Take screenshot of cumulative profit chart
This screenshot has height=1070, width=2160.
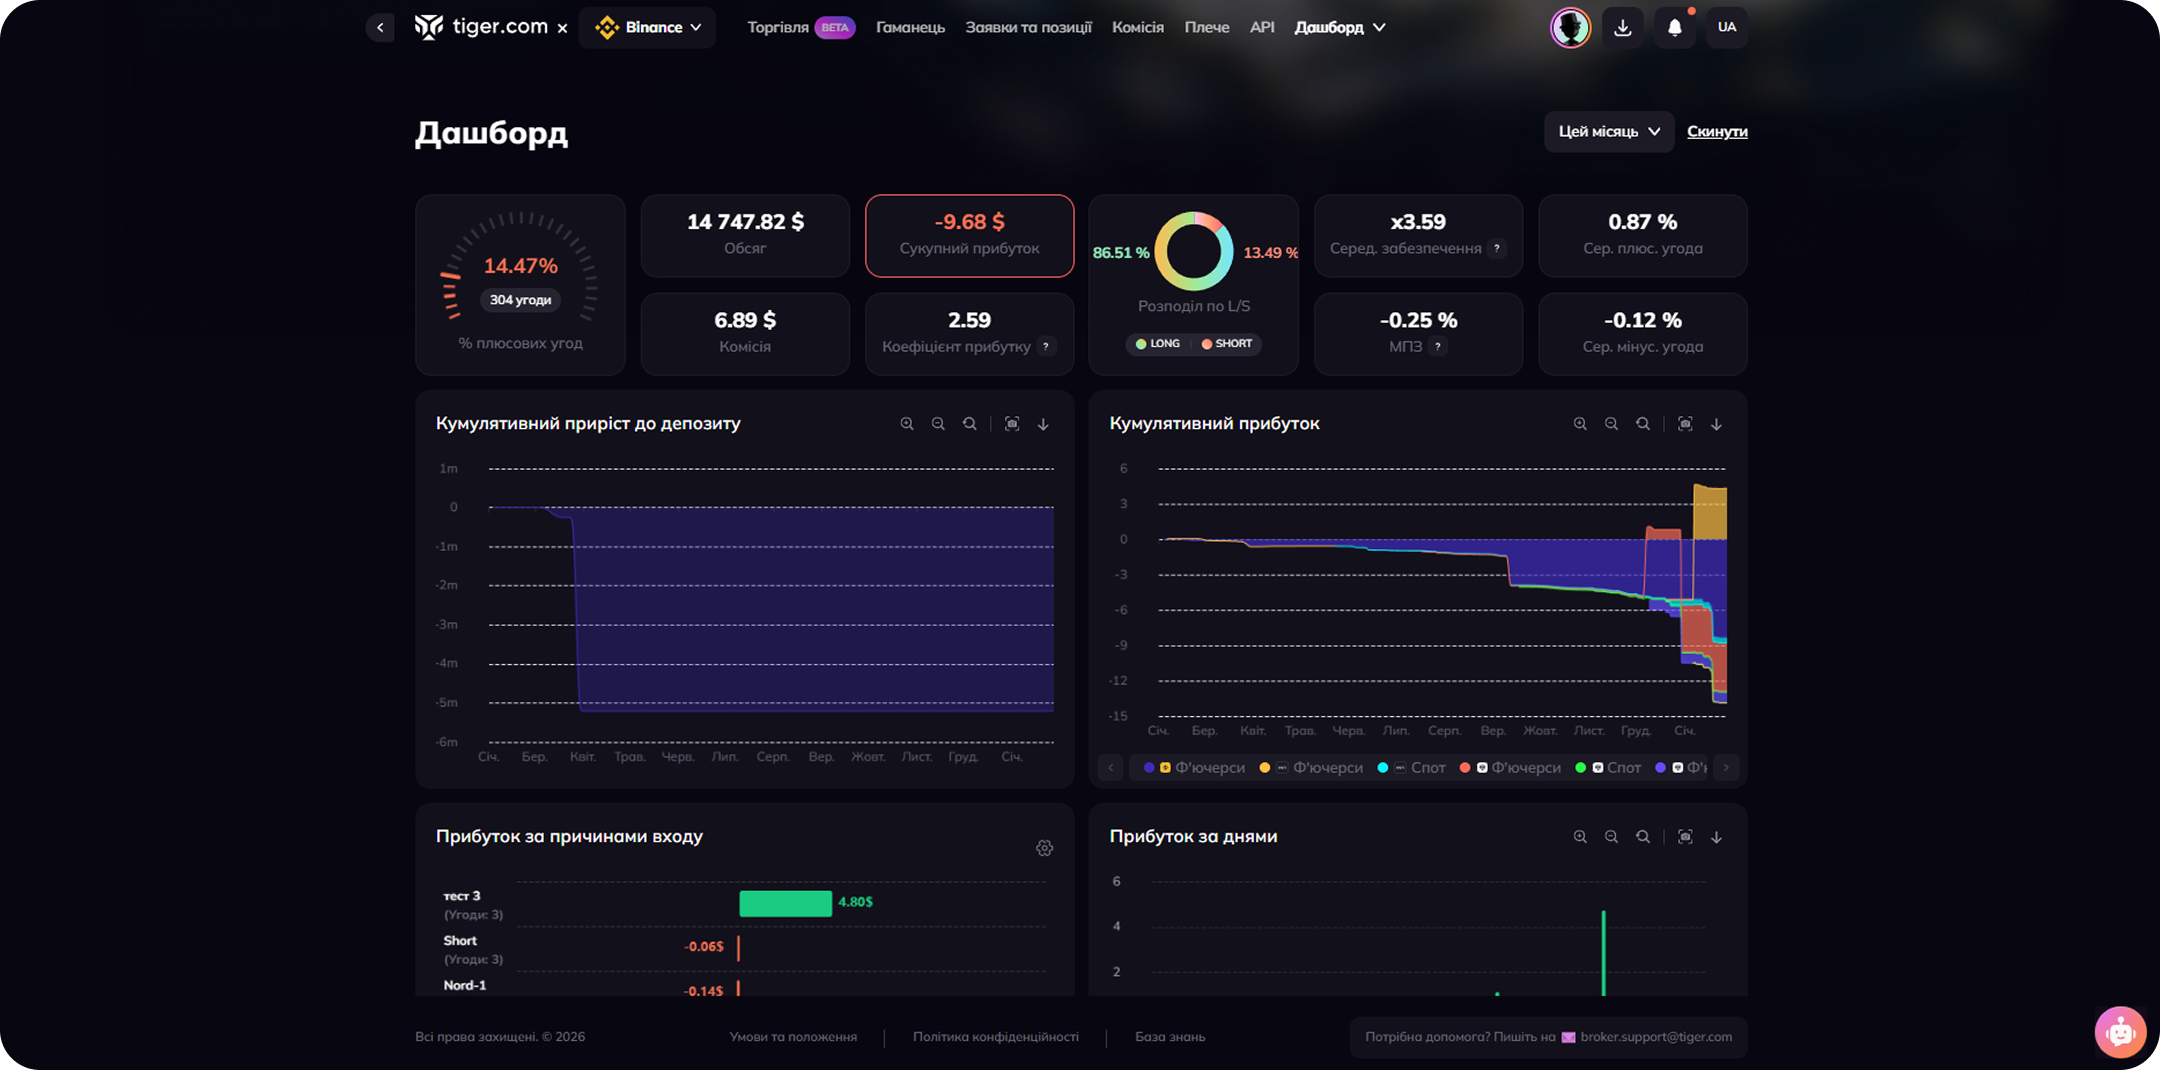click(1685, 424)
